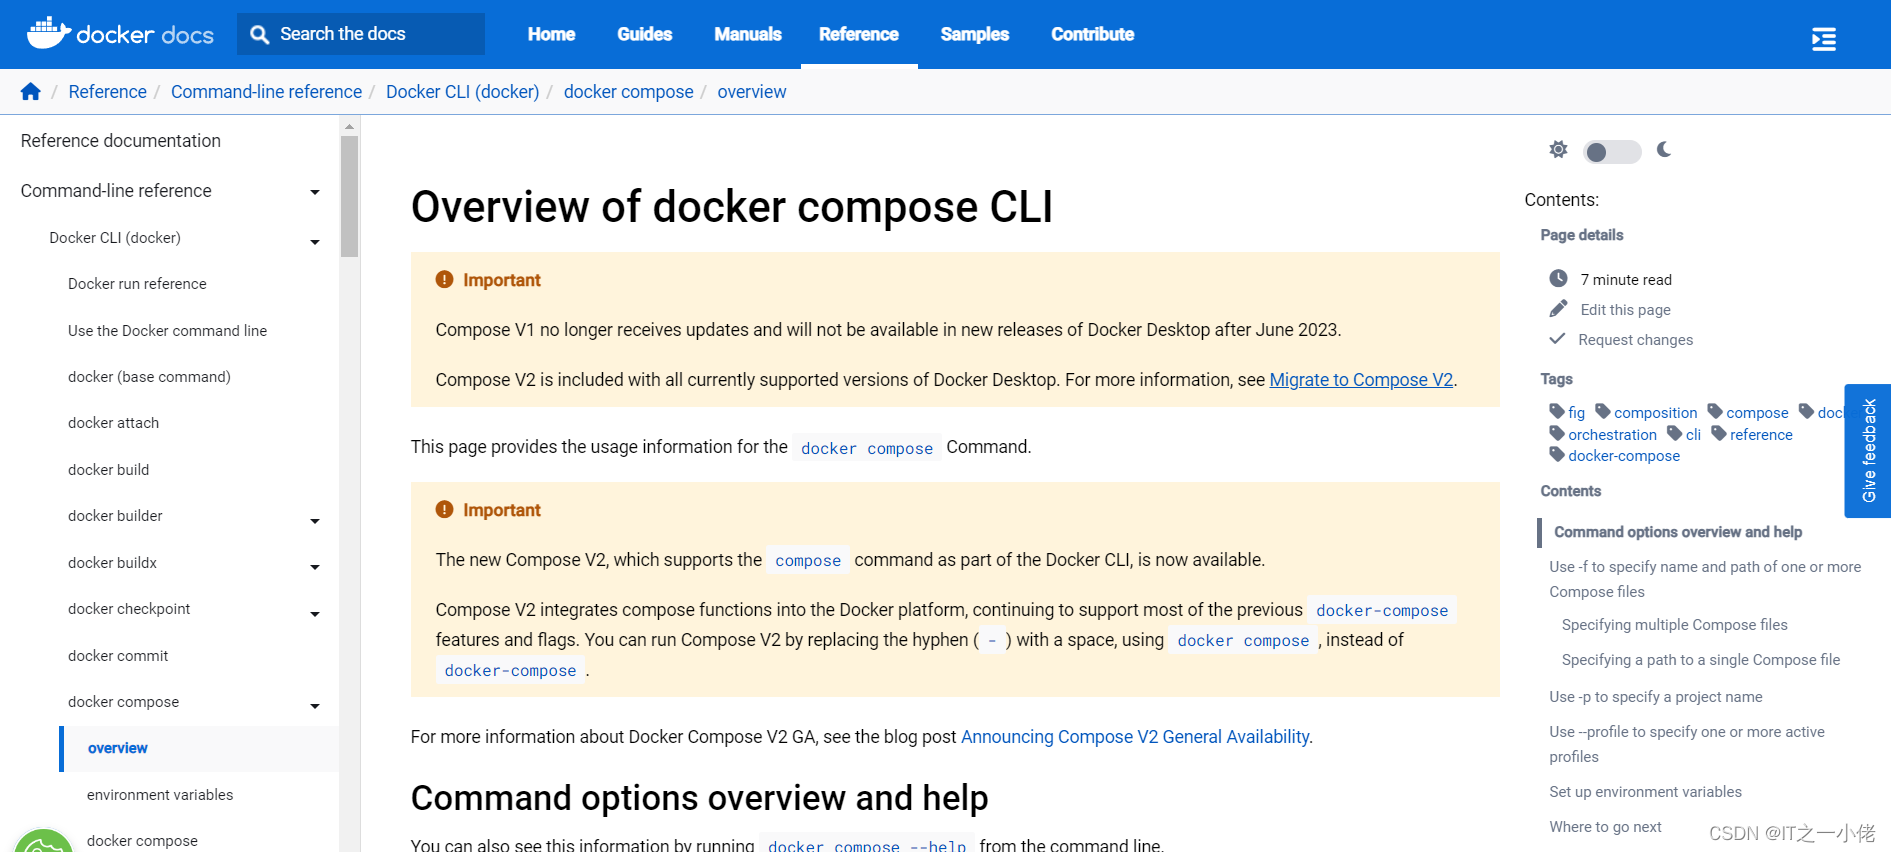Click docker compose breadcrumb link
This screenshot has width=1891, height=852.
(628, 92)
